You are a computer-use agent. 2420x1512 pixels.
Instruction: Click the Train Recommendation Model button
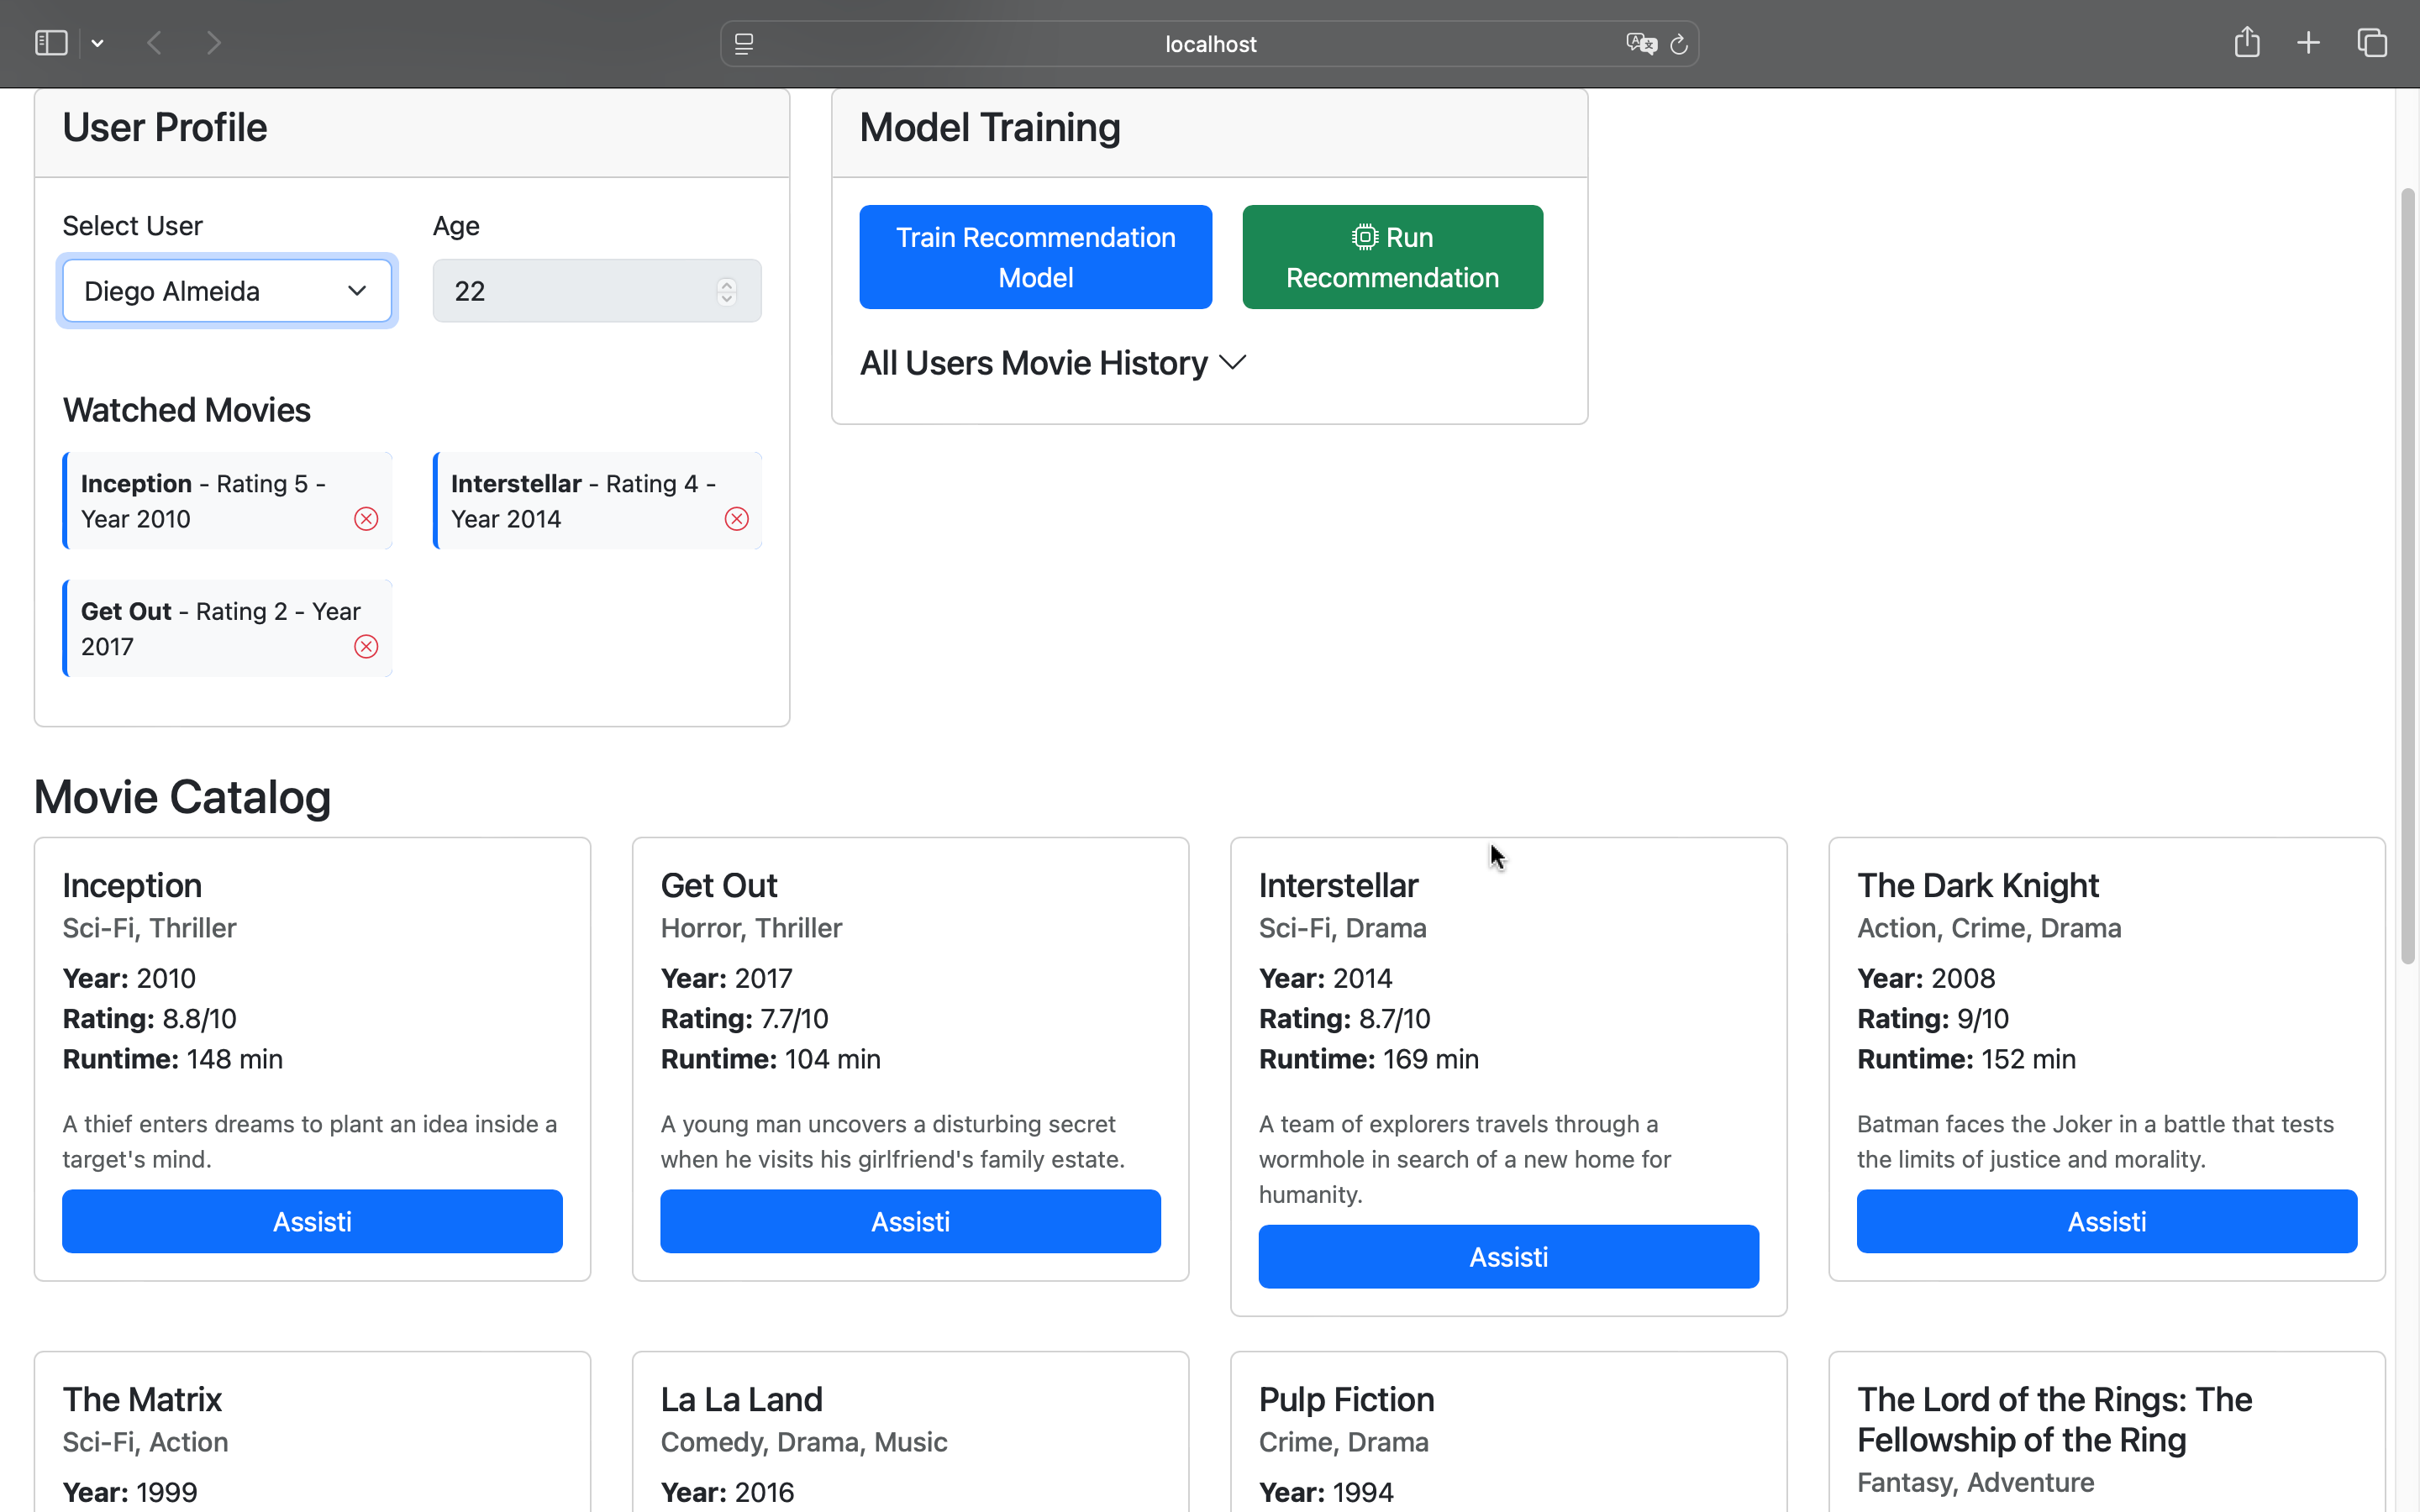(1036, 257)
